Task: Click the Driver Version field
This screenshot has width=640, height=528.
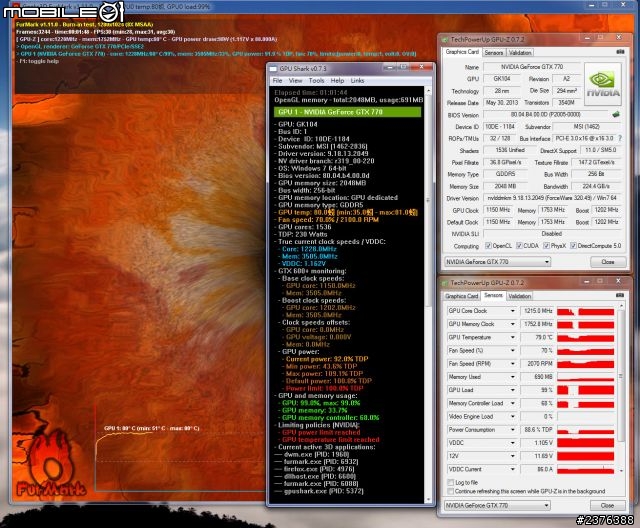Action: point(552,198)
